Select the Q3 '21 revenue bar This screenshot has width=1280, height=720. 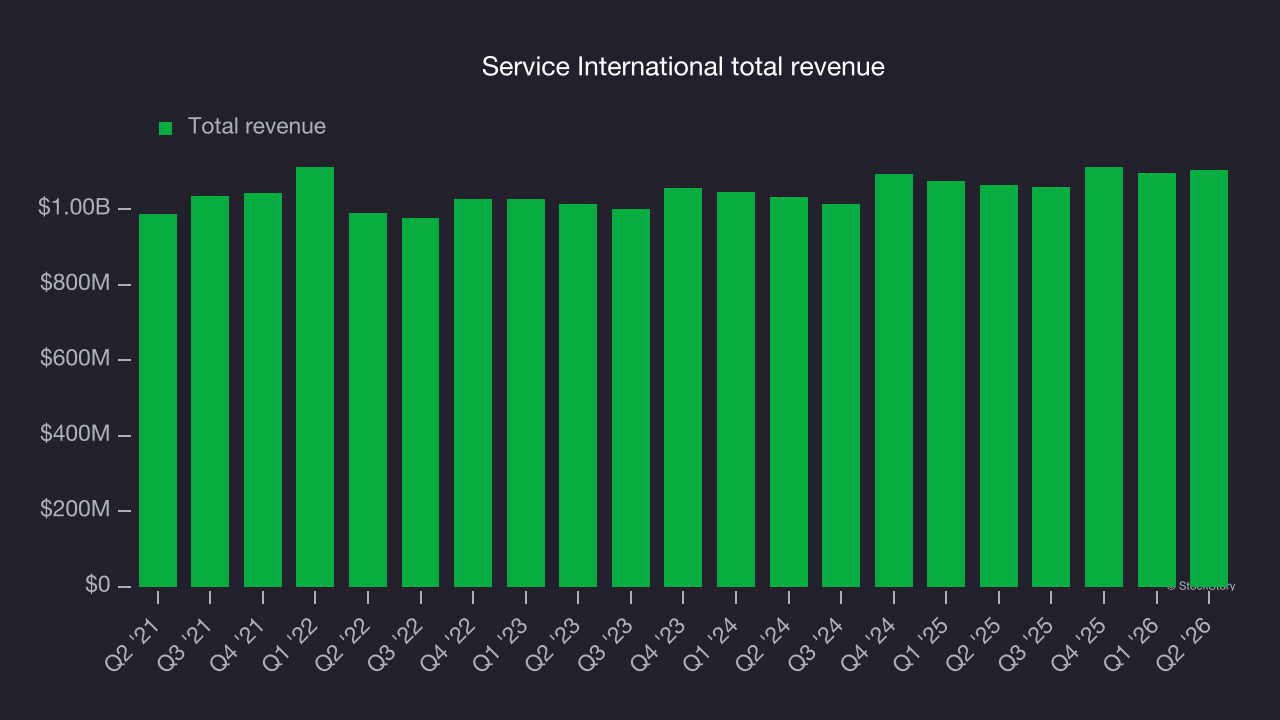(210, 391)
